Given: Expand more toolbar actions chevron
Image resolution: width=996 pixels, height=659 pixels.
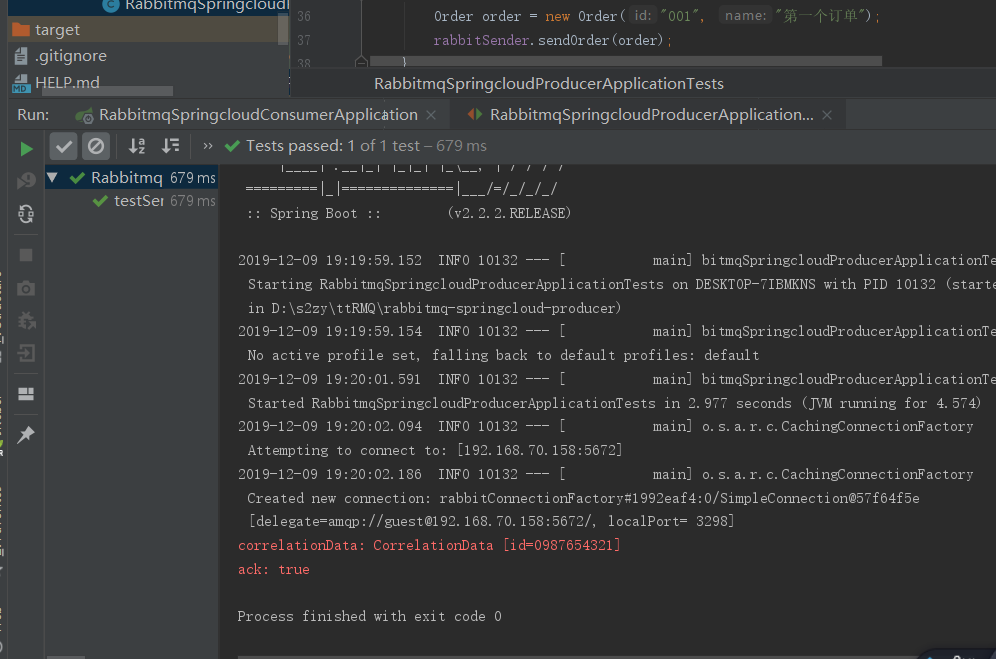Looking at the screenshot, I should click(208, 146).
